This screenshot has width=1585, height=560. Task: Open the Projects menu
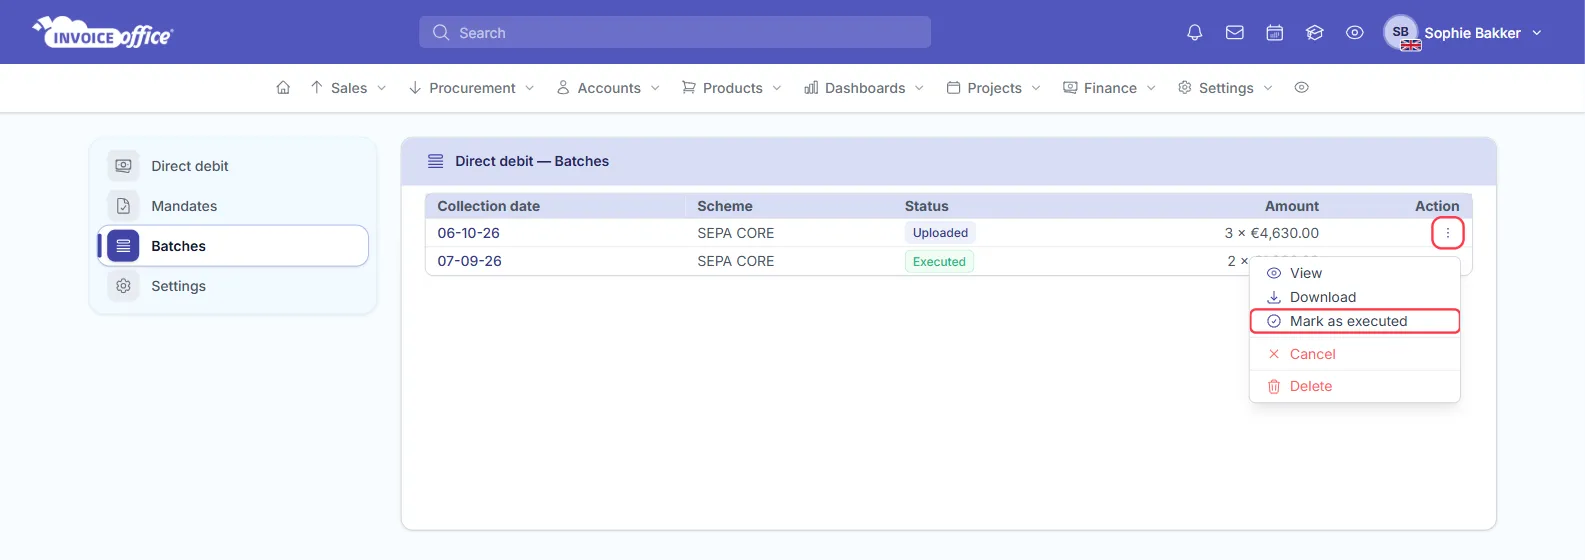click(x=993, y=88)
